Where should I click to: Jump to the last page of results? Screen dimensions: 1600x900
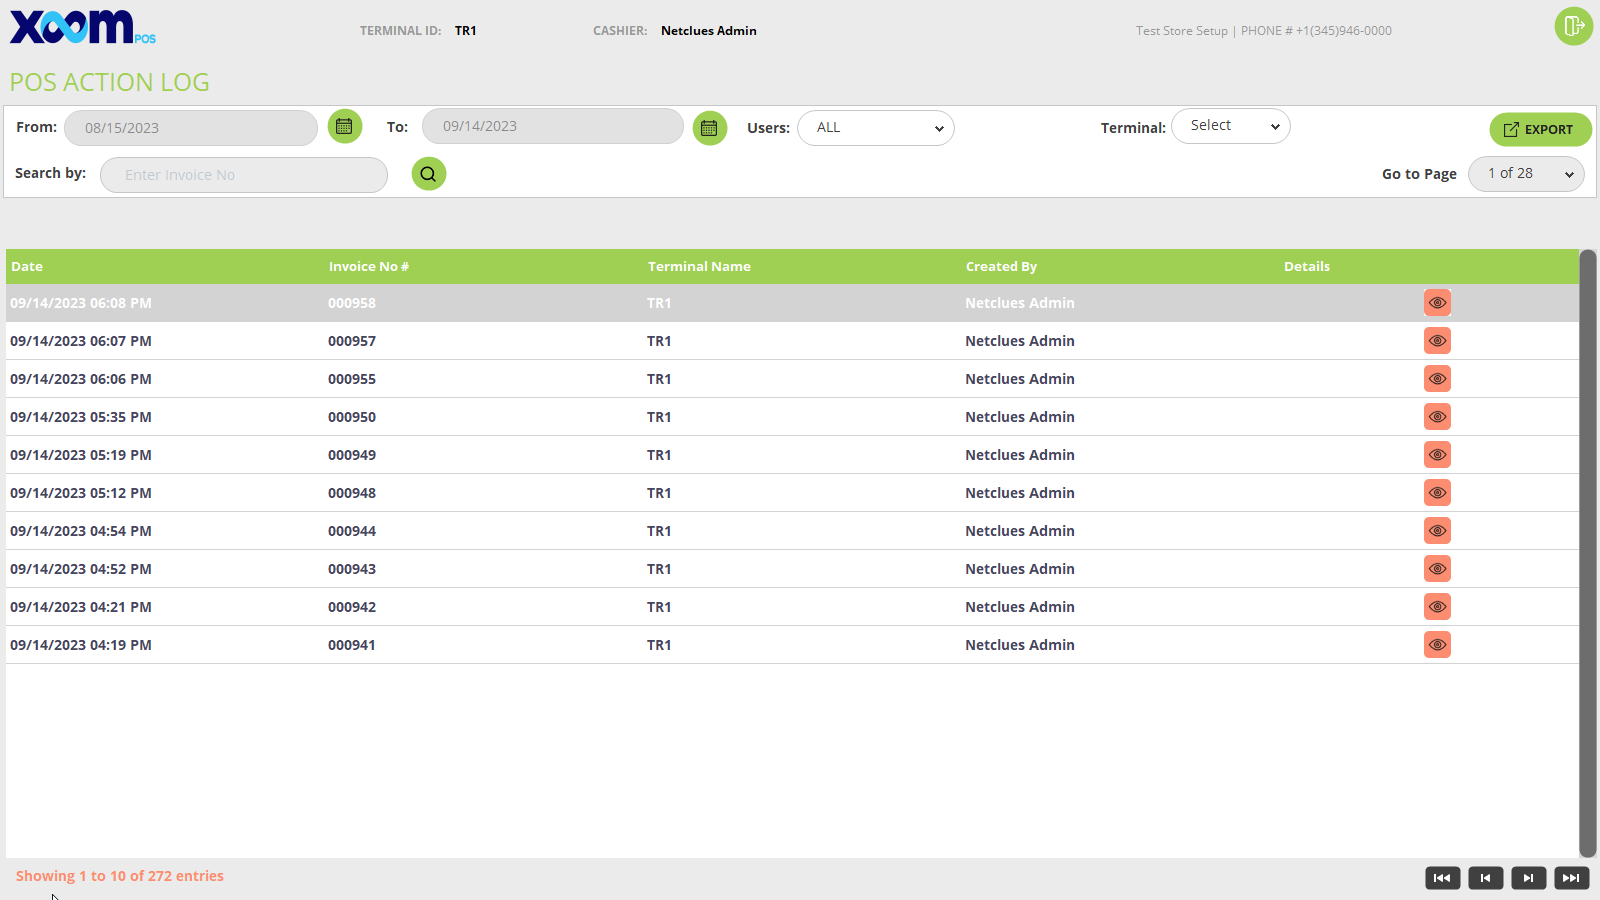tap(1571, 878)
